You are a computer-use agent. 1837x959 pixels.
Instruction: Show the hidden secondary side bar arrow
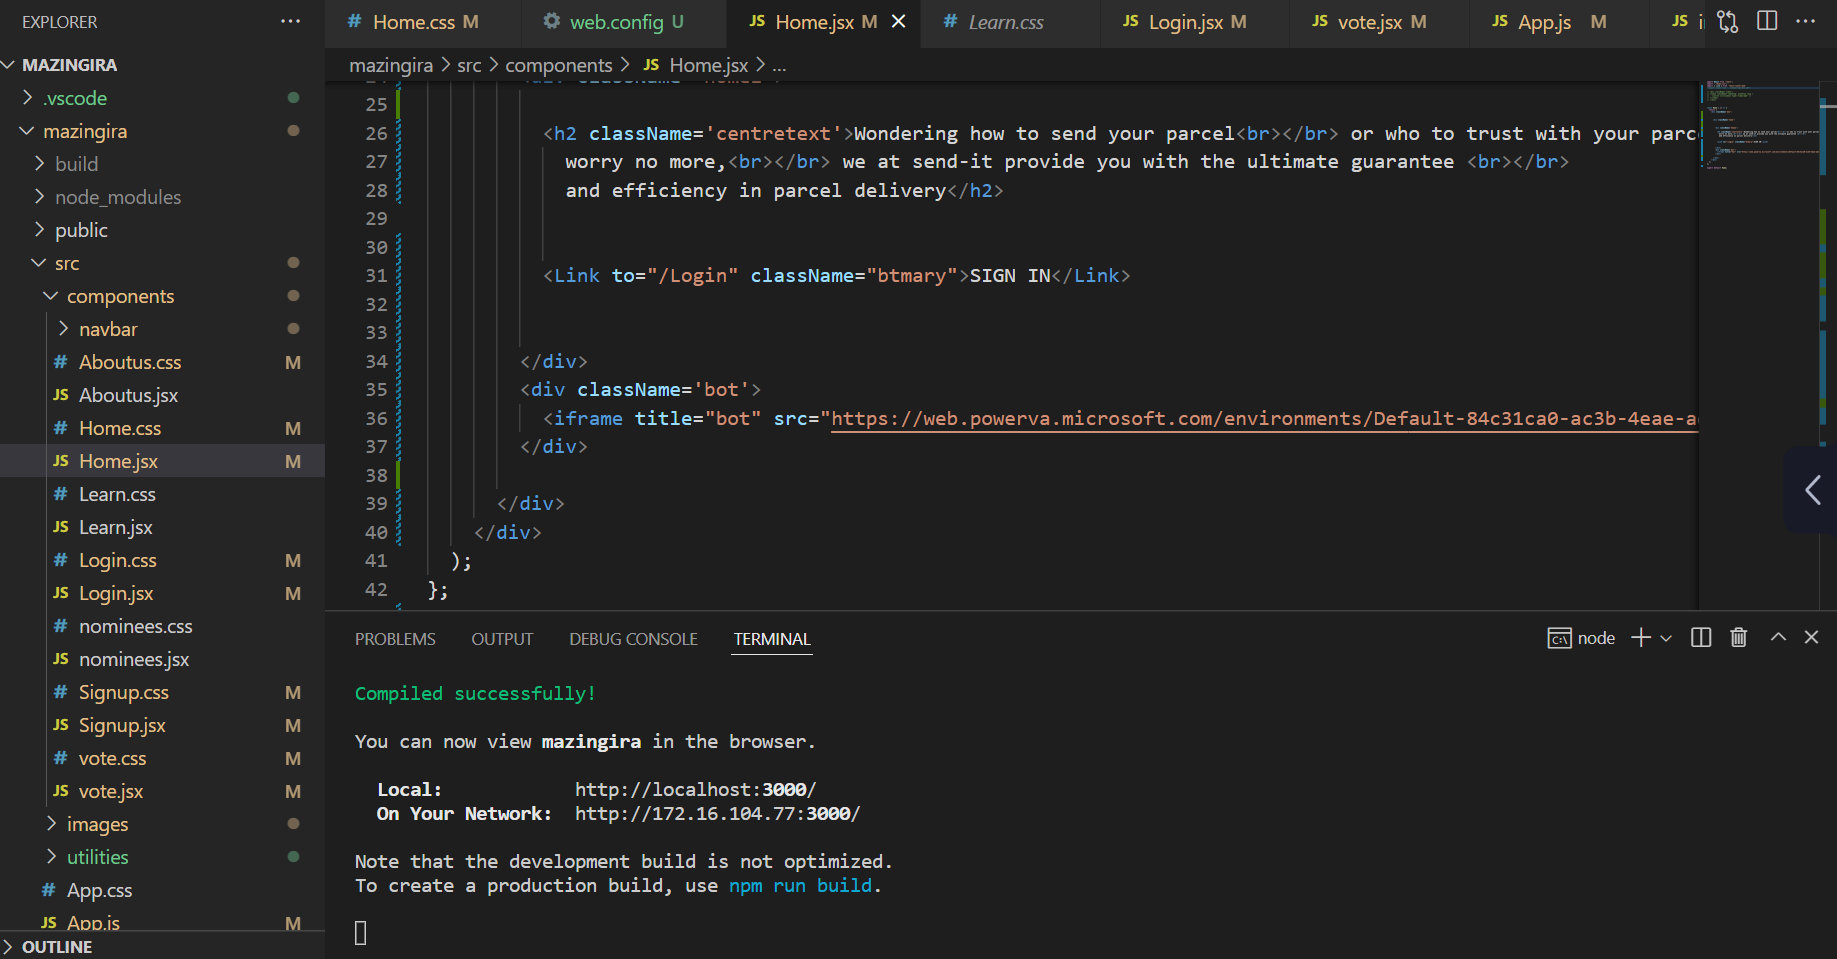tap(1812, 490)
